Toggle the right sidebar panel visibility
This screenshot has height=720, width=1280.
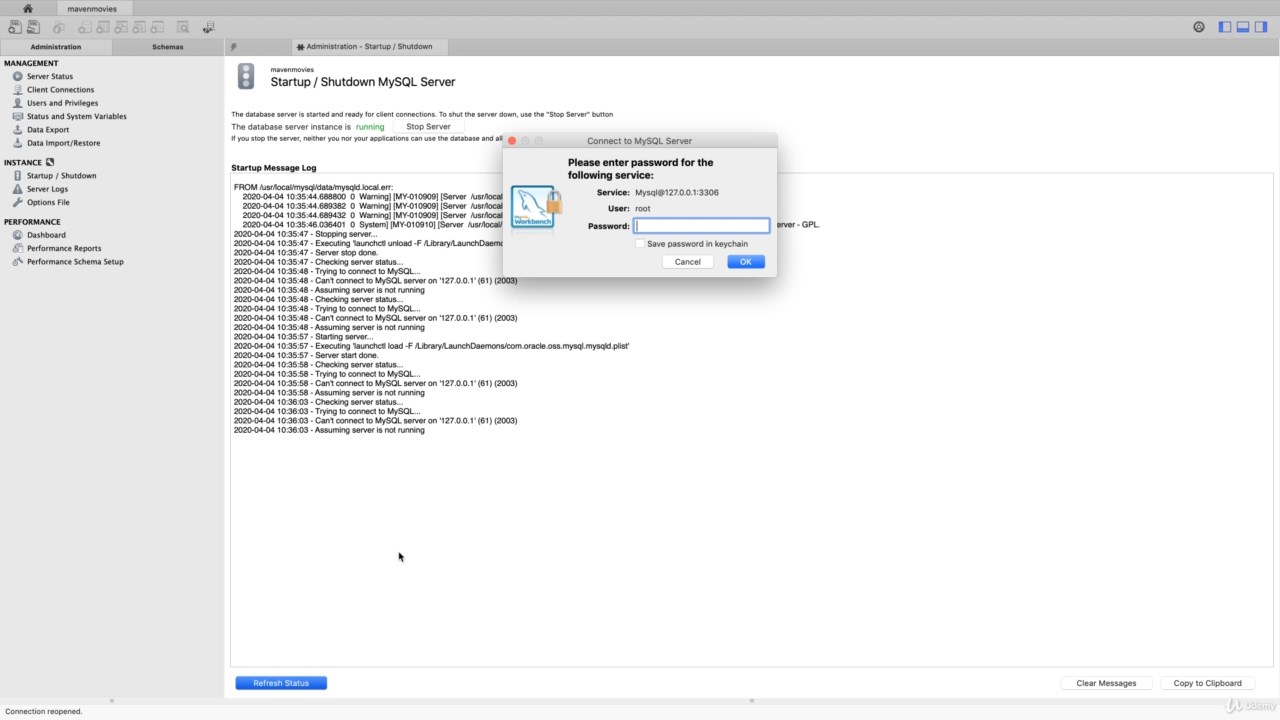1262,27
